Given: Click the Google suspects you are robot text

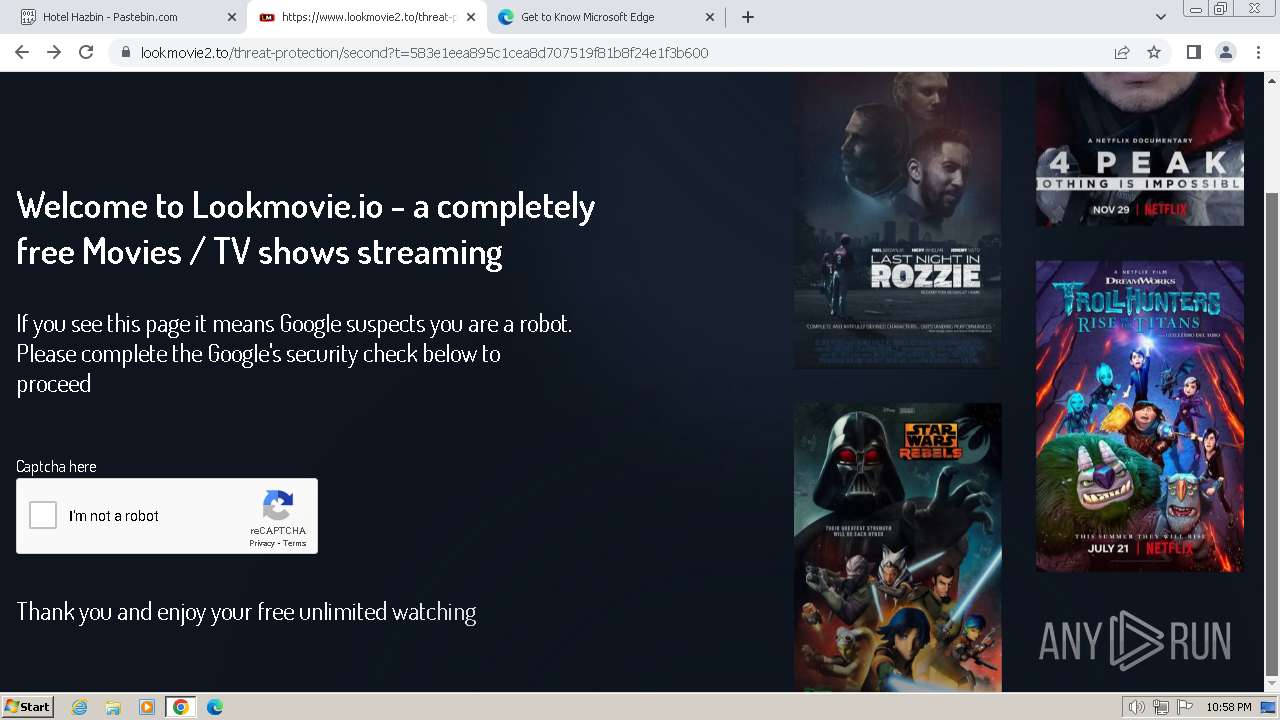Looking at the screenshot, I should [294, 353].
